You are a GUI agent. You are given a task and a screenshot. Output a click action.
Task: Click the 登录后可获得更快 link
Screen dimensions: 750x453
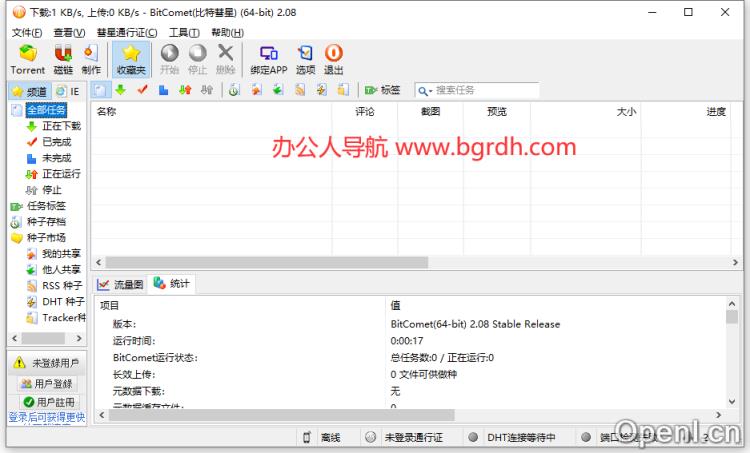point(47,417)
